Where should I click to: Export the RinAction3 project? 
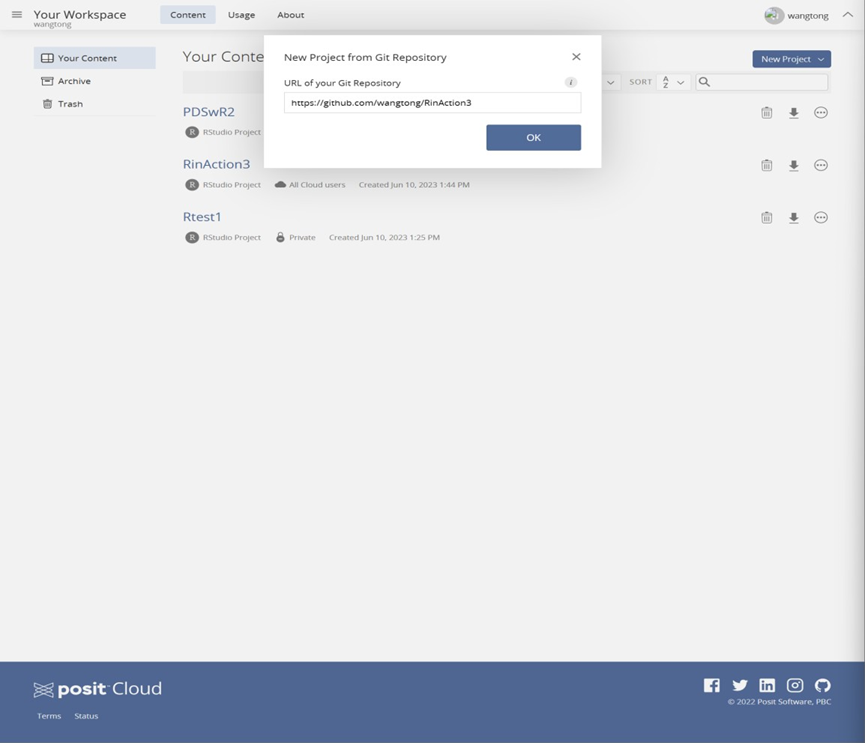[x=793, y=165]
